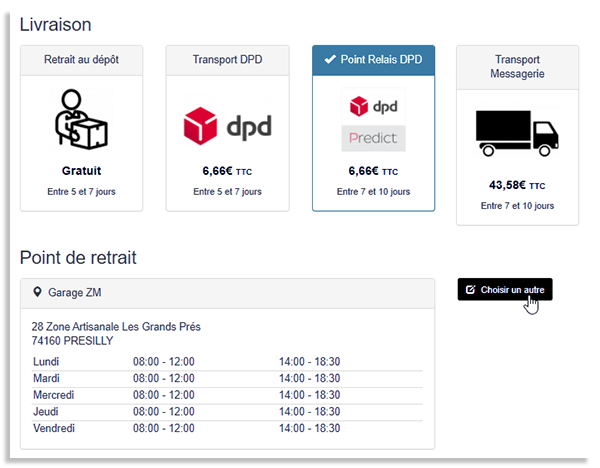Click the edit icon on Choisir un autre
Viewport: 600px width, 468px height.
(471, 289)
